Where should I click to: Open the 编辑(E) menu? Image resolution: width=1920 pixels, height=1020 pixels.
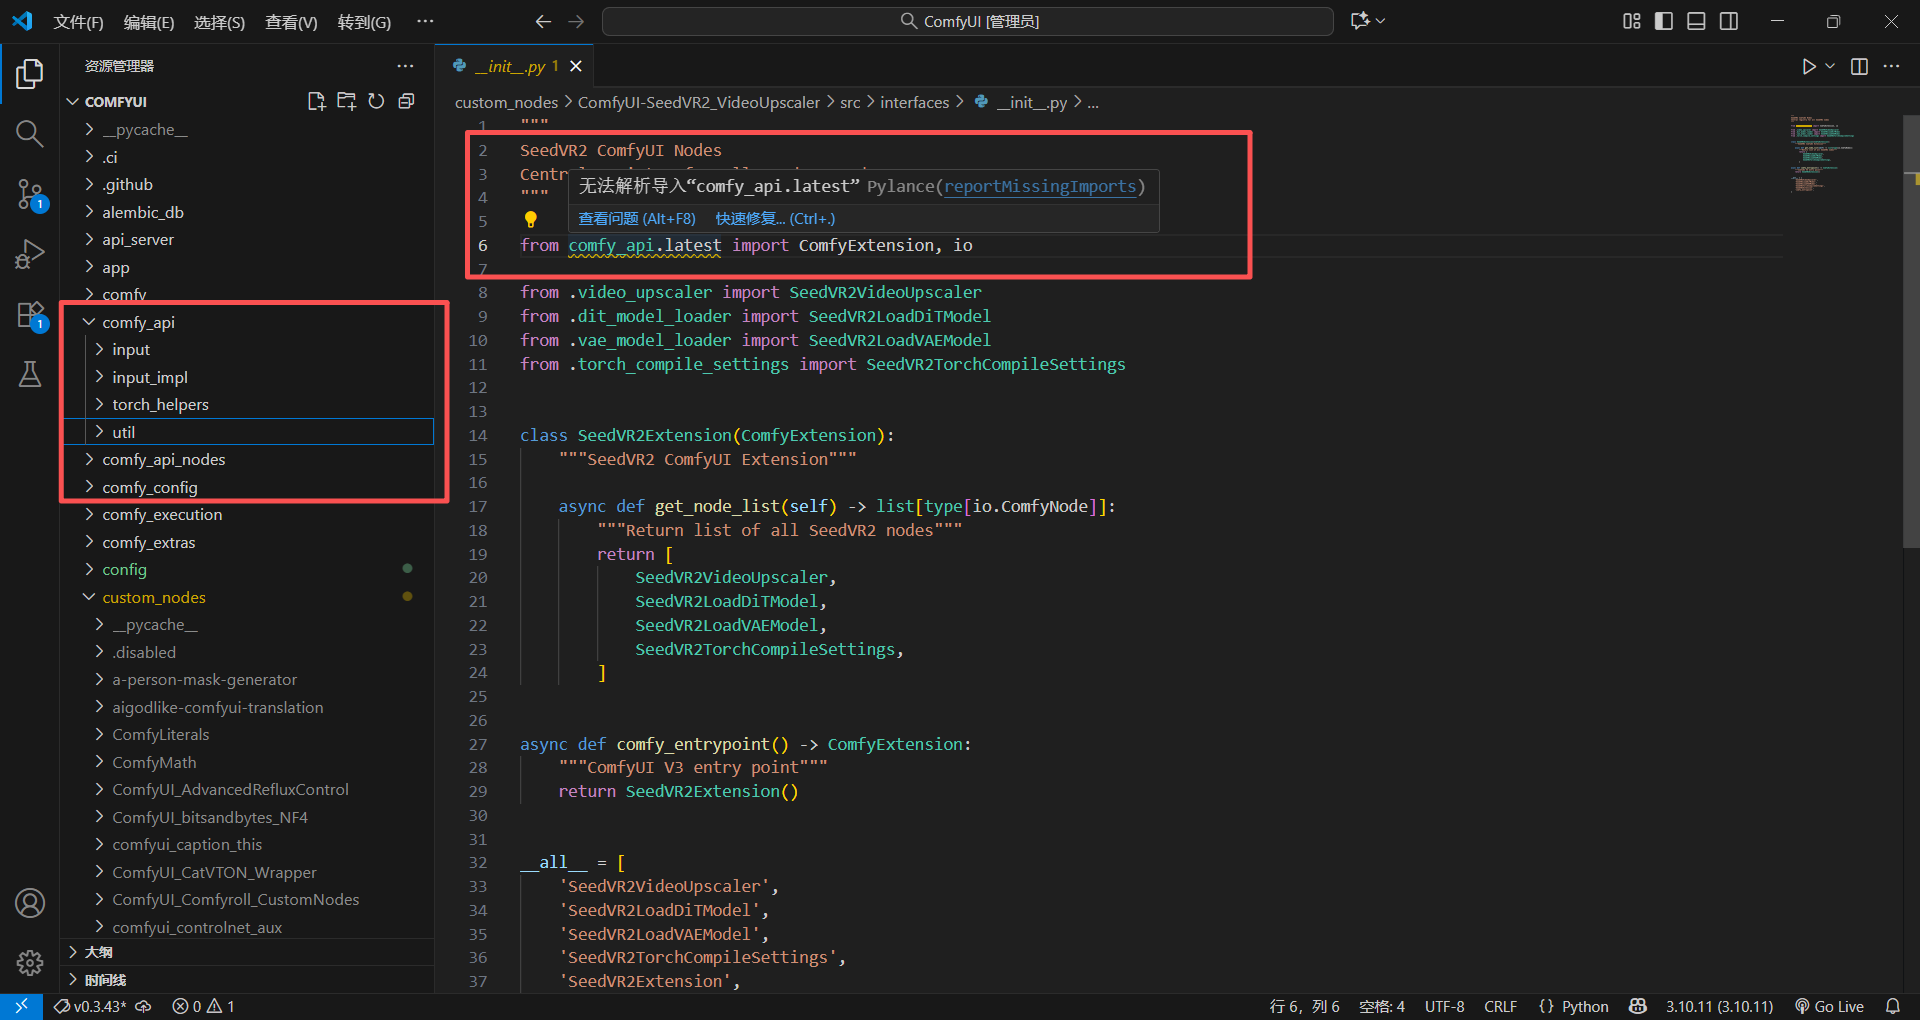(x=148, y=22)
